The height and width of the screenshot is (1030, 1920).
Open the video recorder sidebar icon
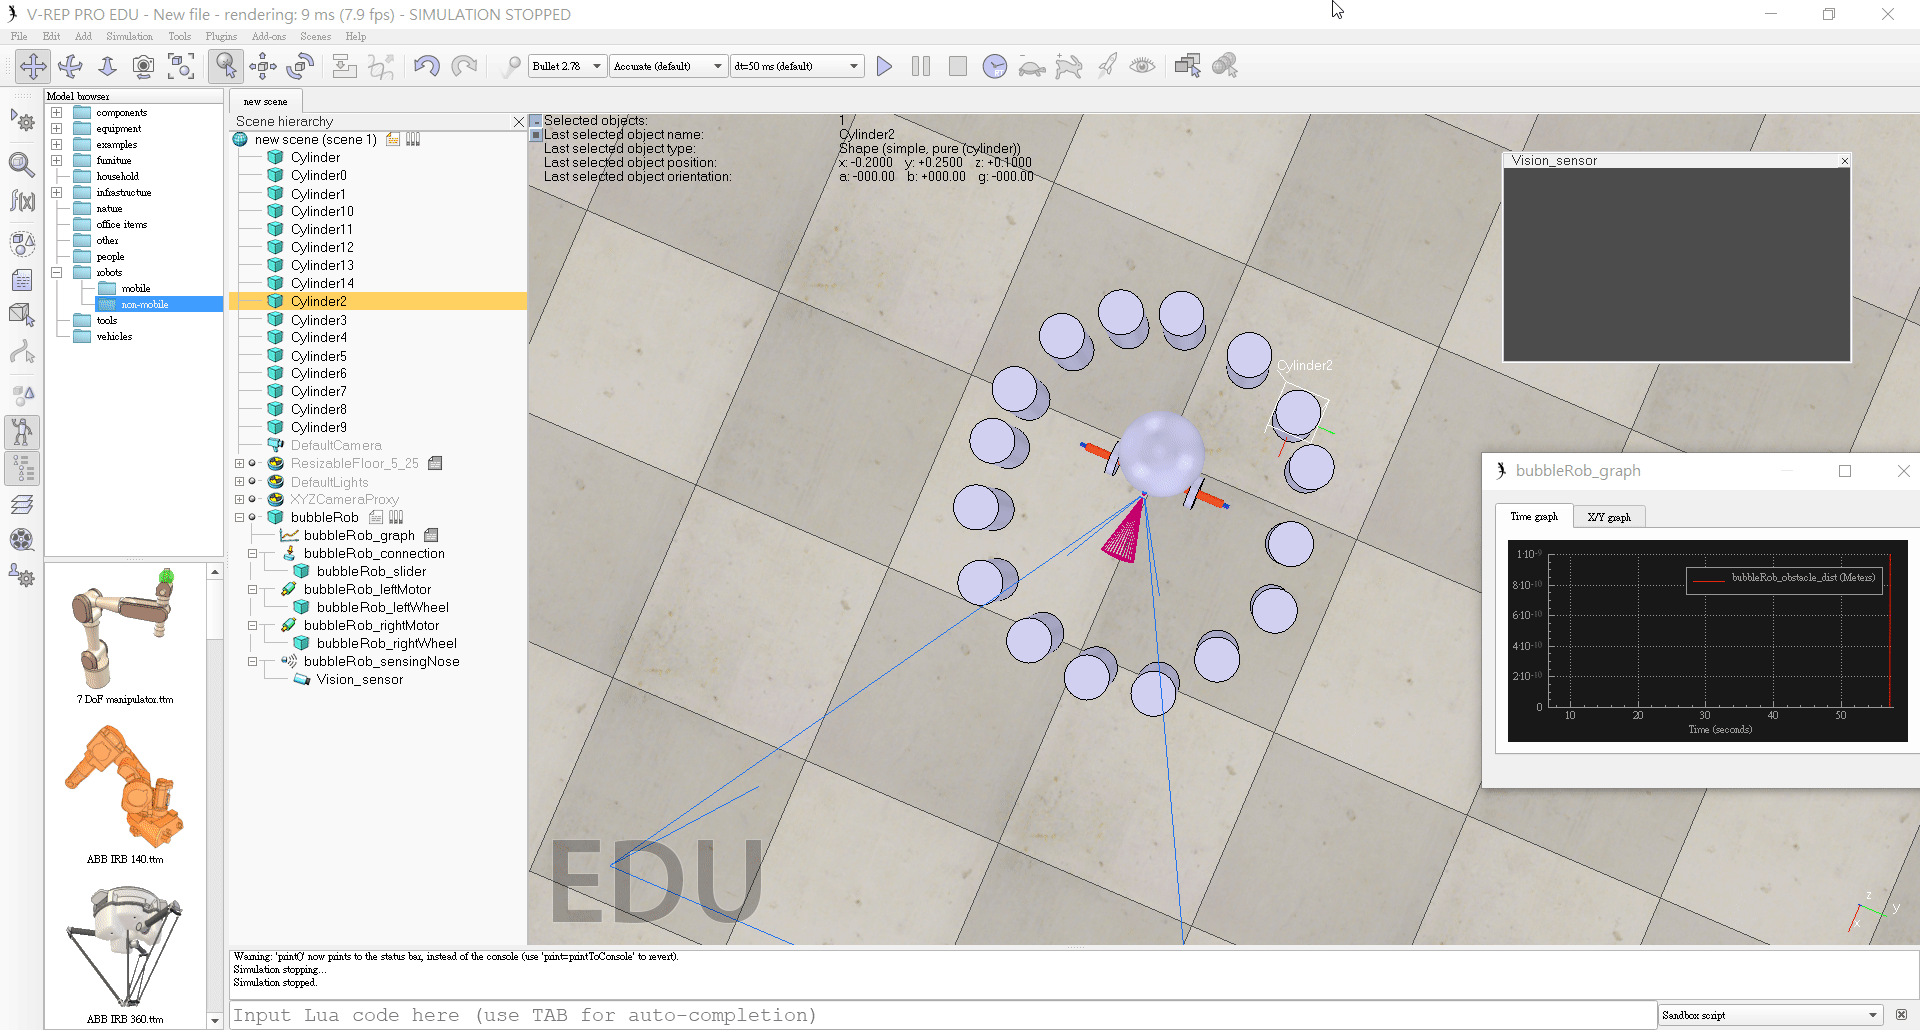[x=22, y=540]
